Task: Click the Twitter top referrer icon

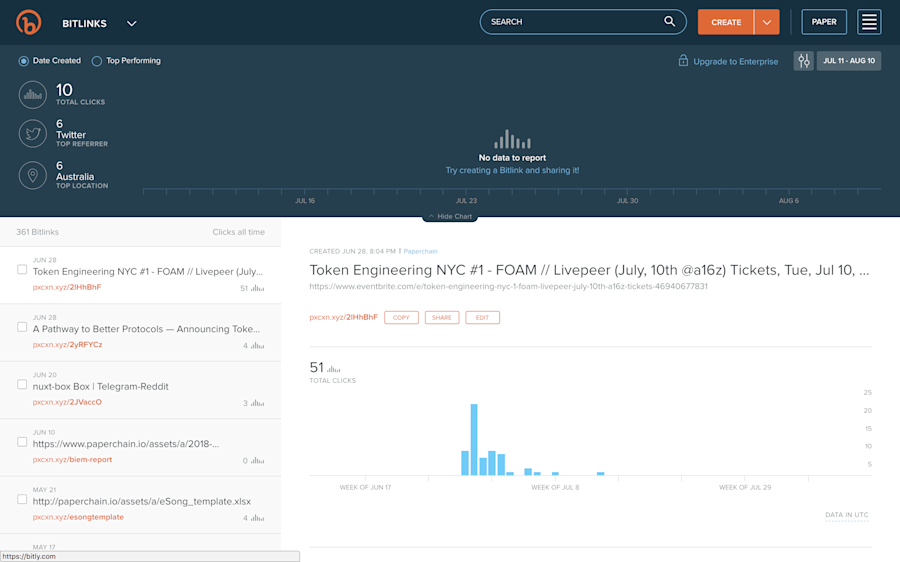Action: pyautogui.click(x=33, y=134)
